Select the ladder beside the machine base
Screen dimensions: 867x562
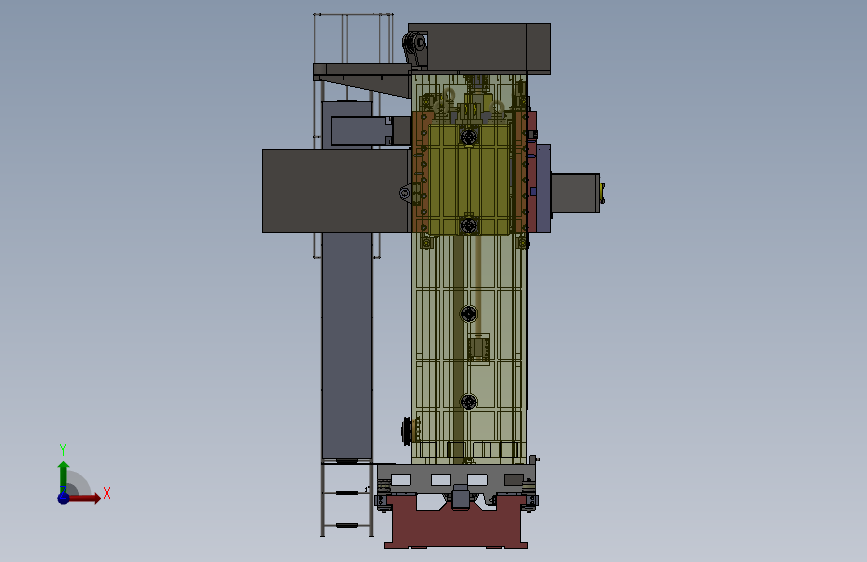[347, 499]
